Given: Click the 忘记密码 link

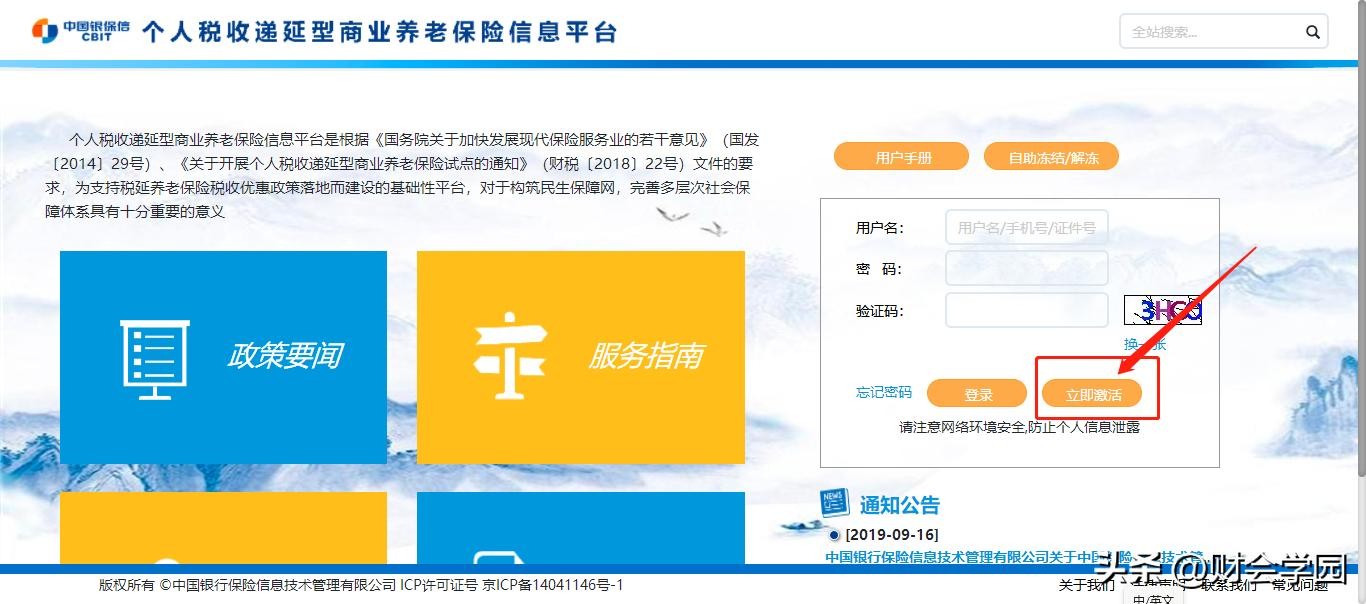Looking at the screenshot, I should click(884, 392).
